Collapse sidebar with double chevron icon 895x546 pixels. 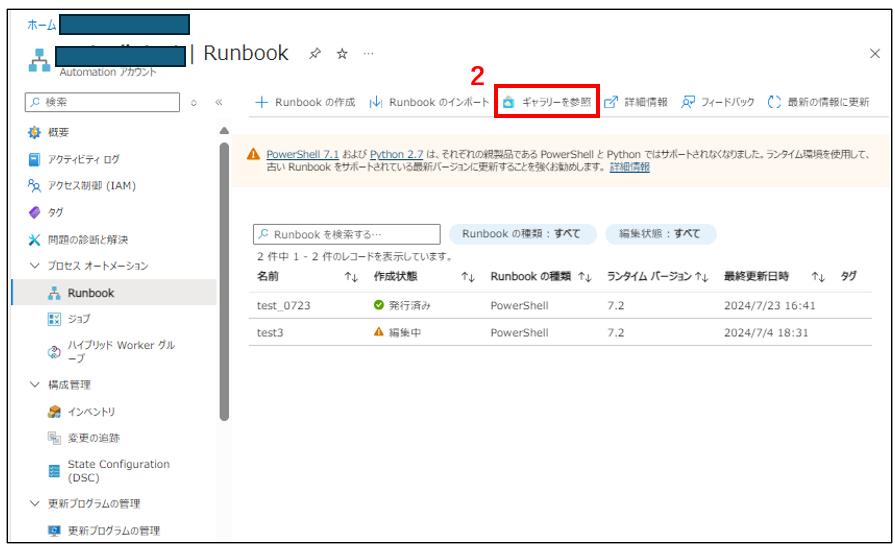(x=219, y=102)
